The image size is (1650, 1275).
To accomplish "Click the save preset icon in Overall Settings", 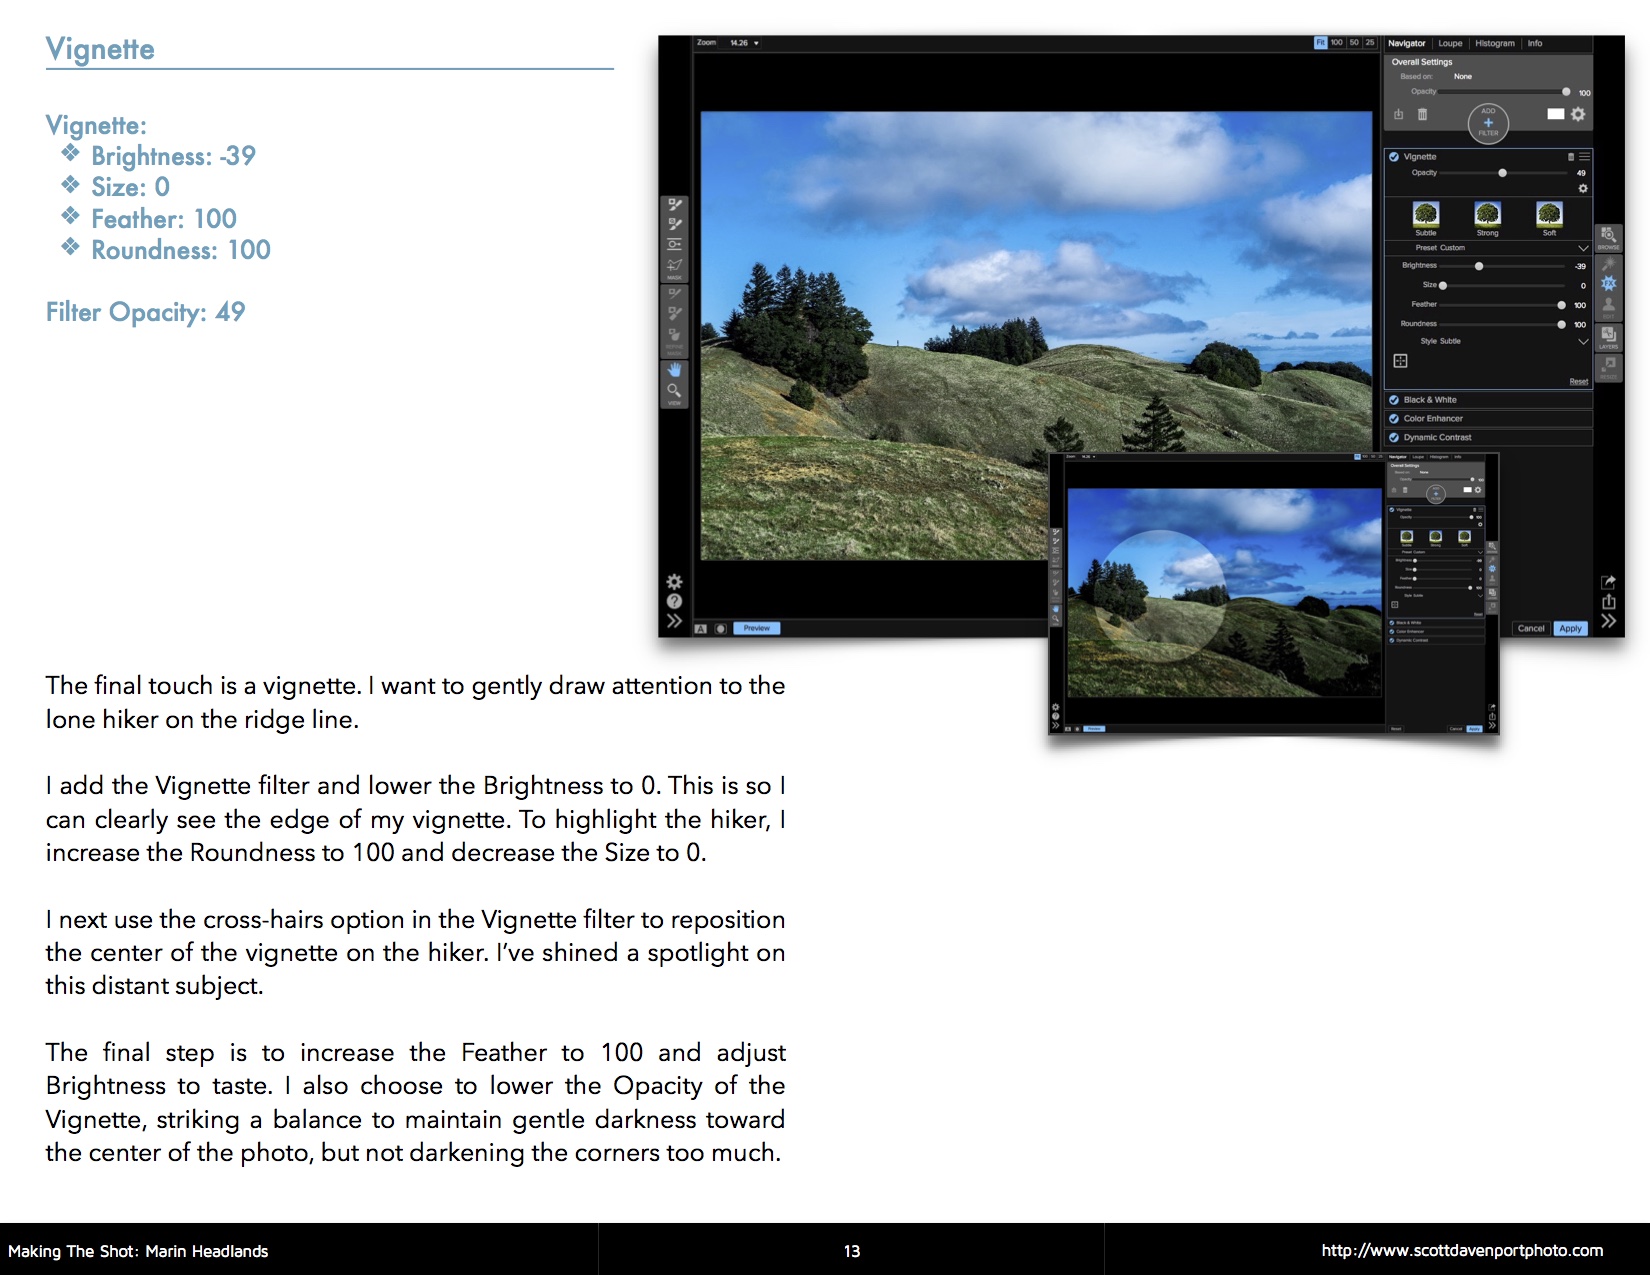I will 1399,115.
